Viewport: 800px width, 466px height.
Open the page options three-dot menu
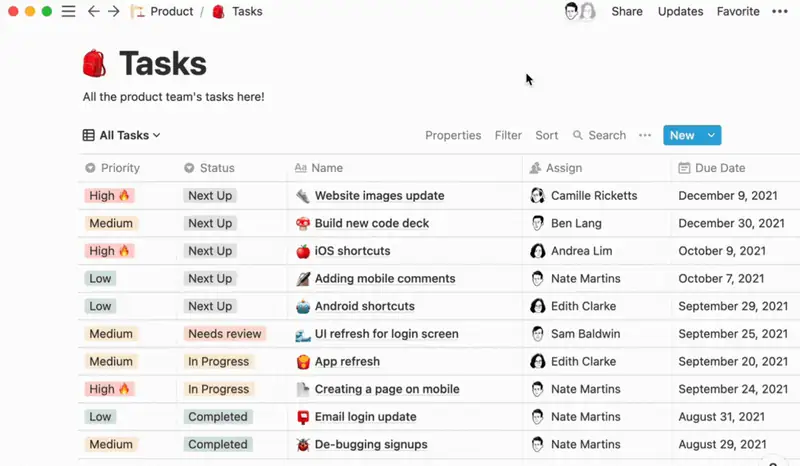780,11
